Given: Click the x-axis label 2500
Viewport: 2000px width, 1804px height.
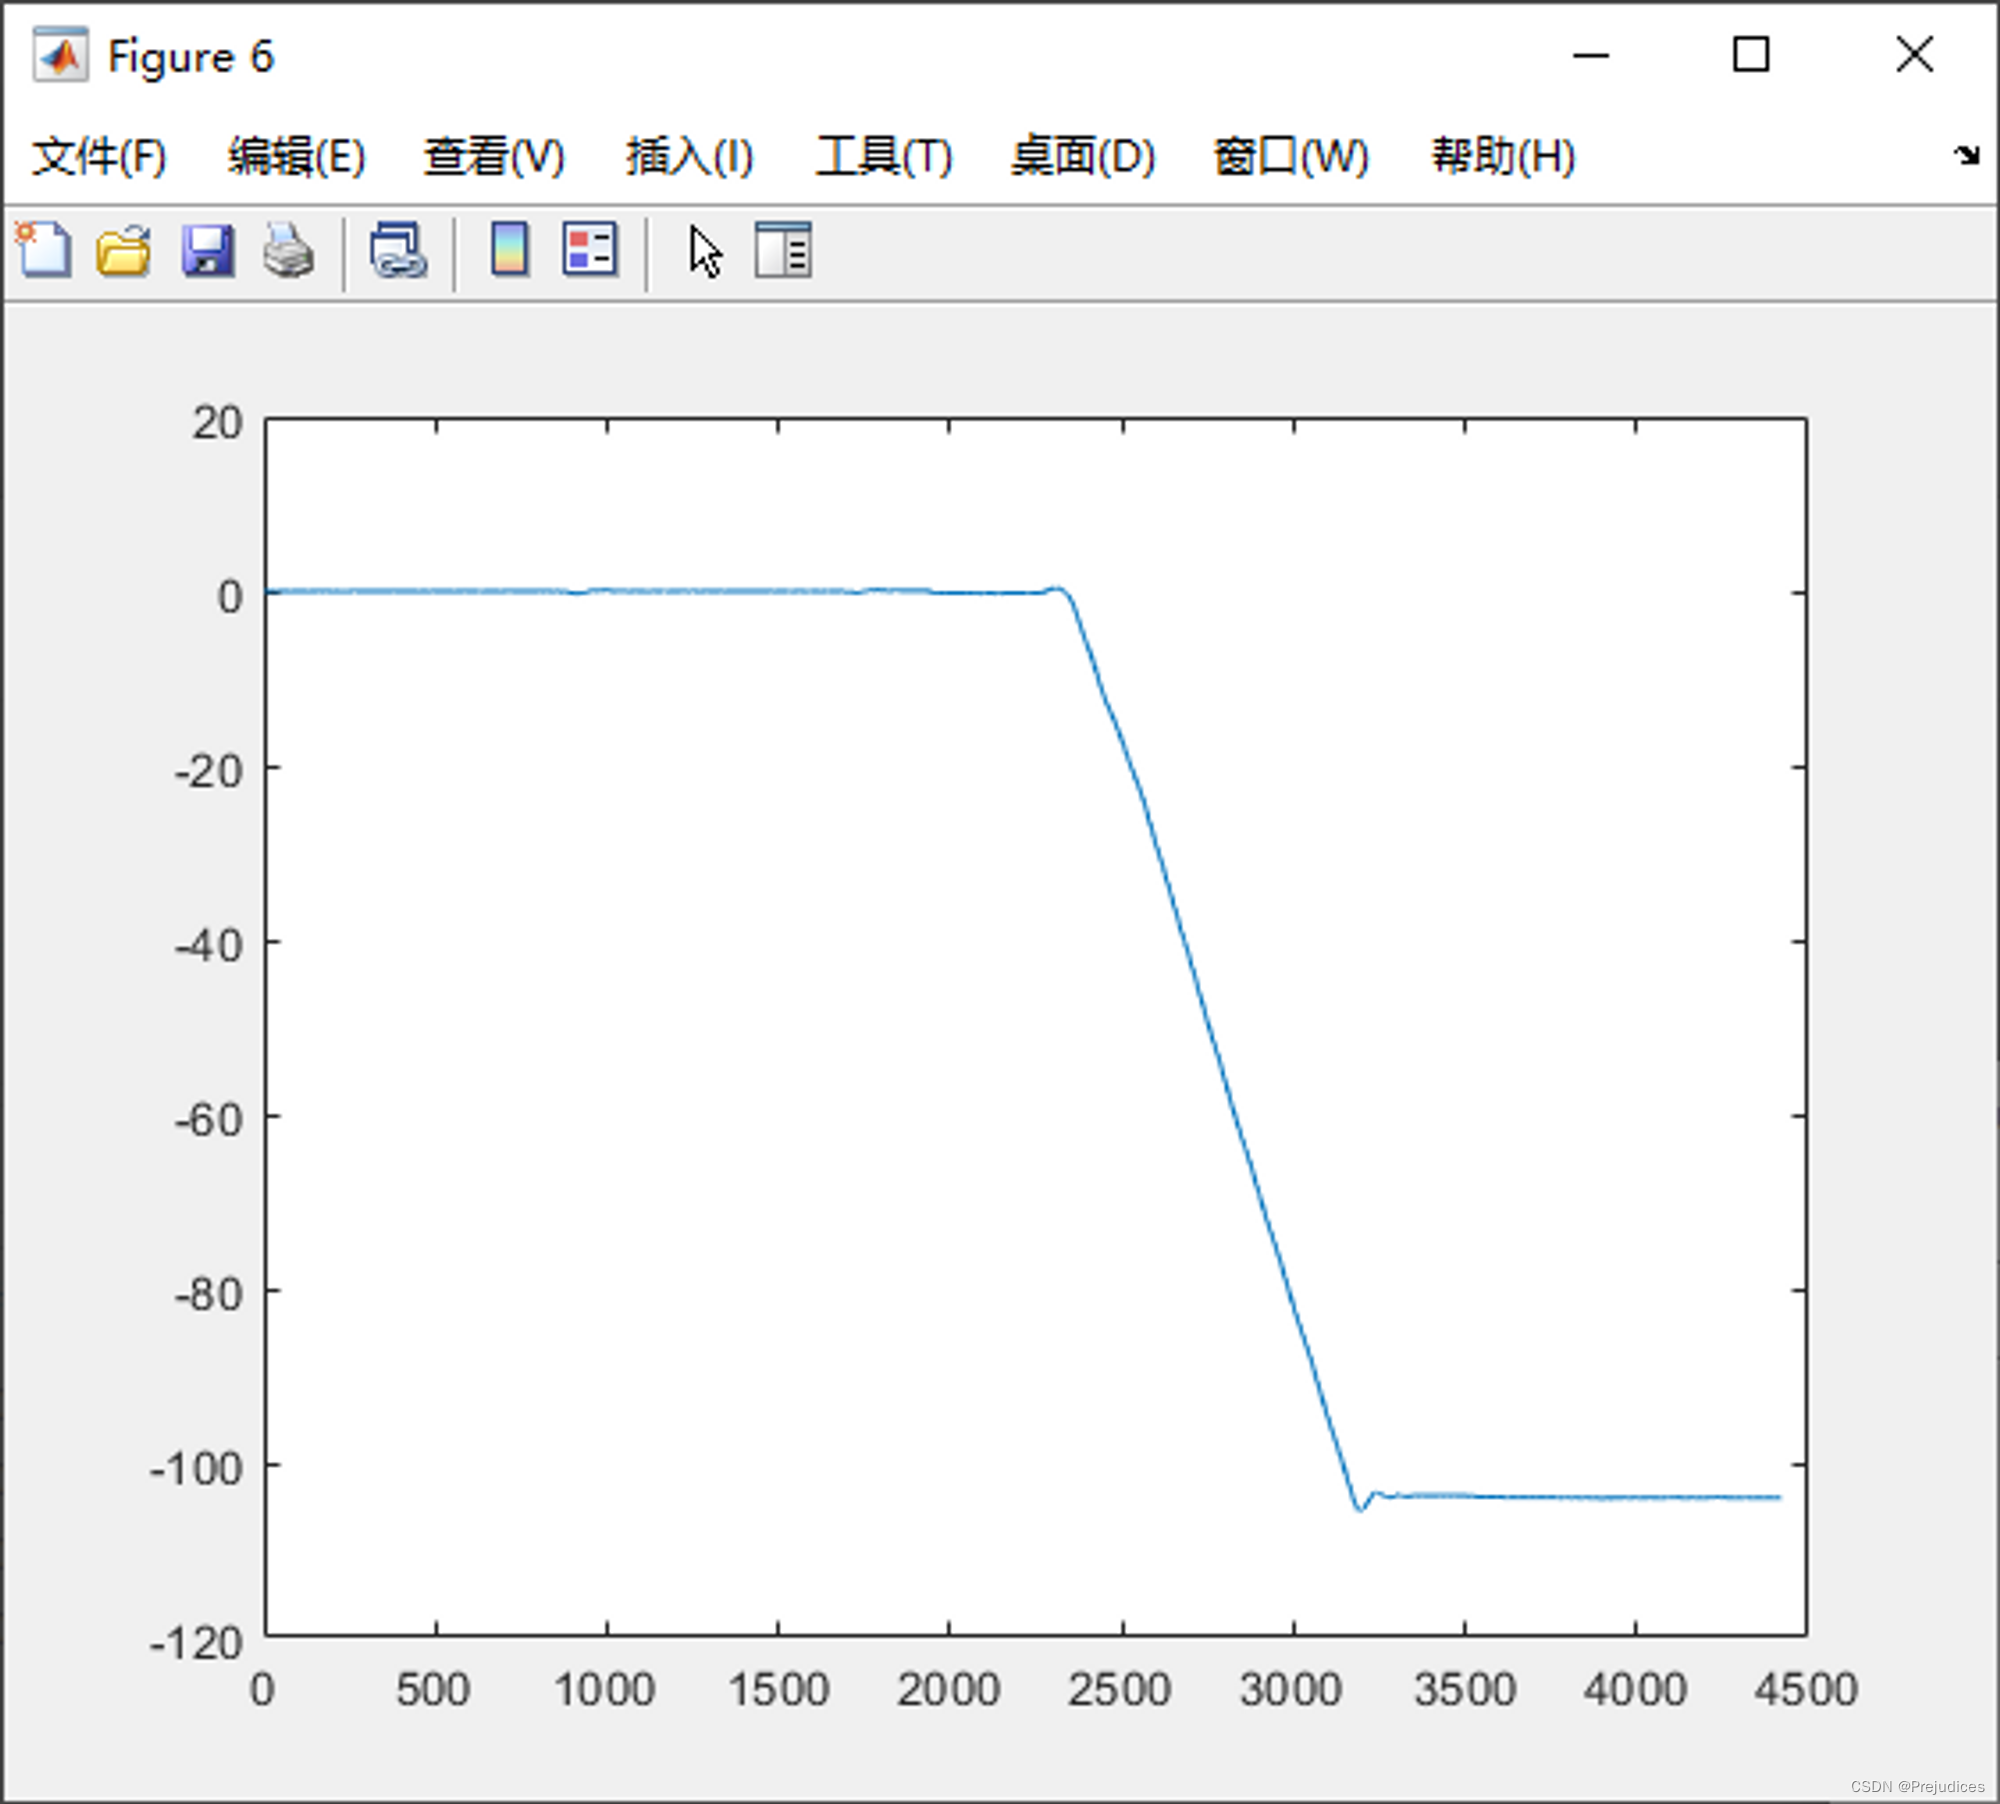Looking at the screenshot, I should [x=1119, y=1689].
